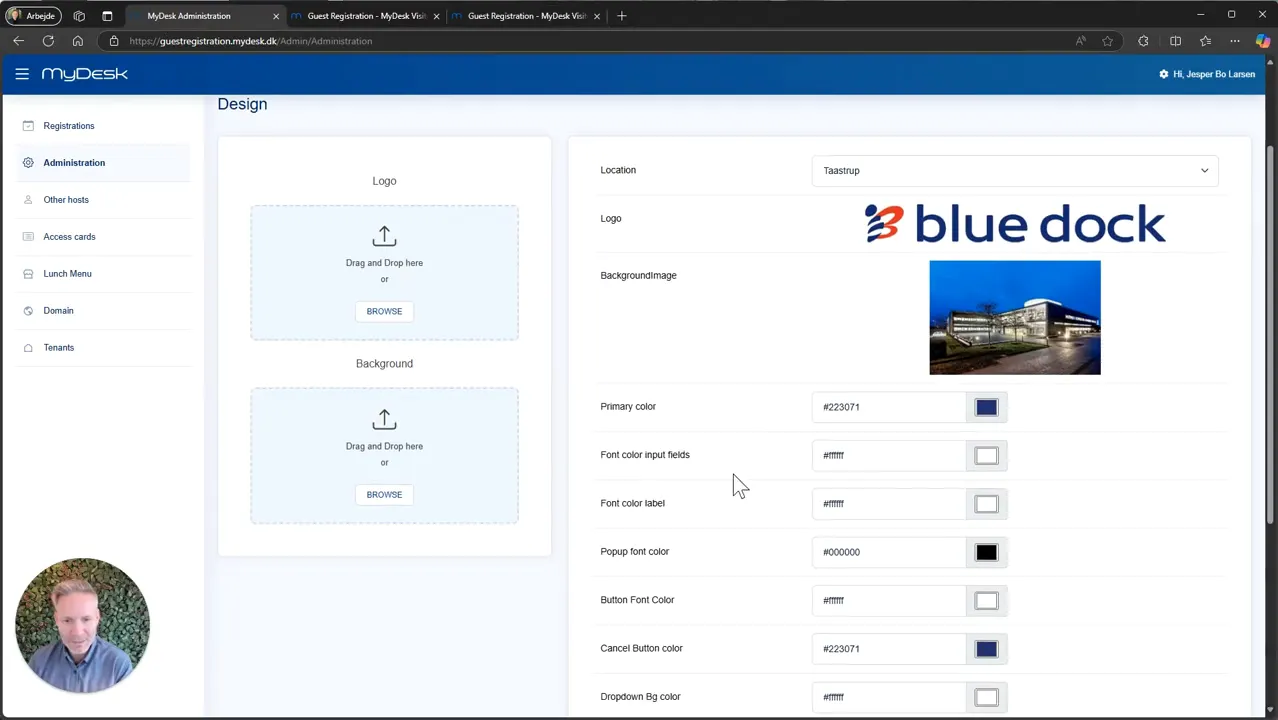Screen dimensions: 1278x720
Task: Expand the Taastrup location dropdown
Action: point(1015,171)
